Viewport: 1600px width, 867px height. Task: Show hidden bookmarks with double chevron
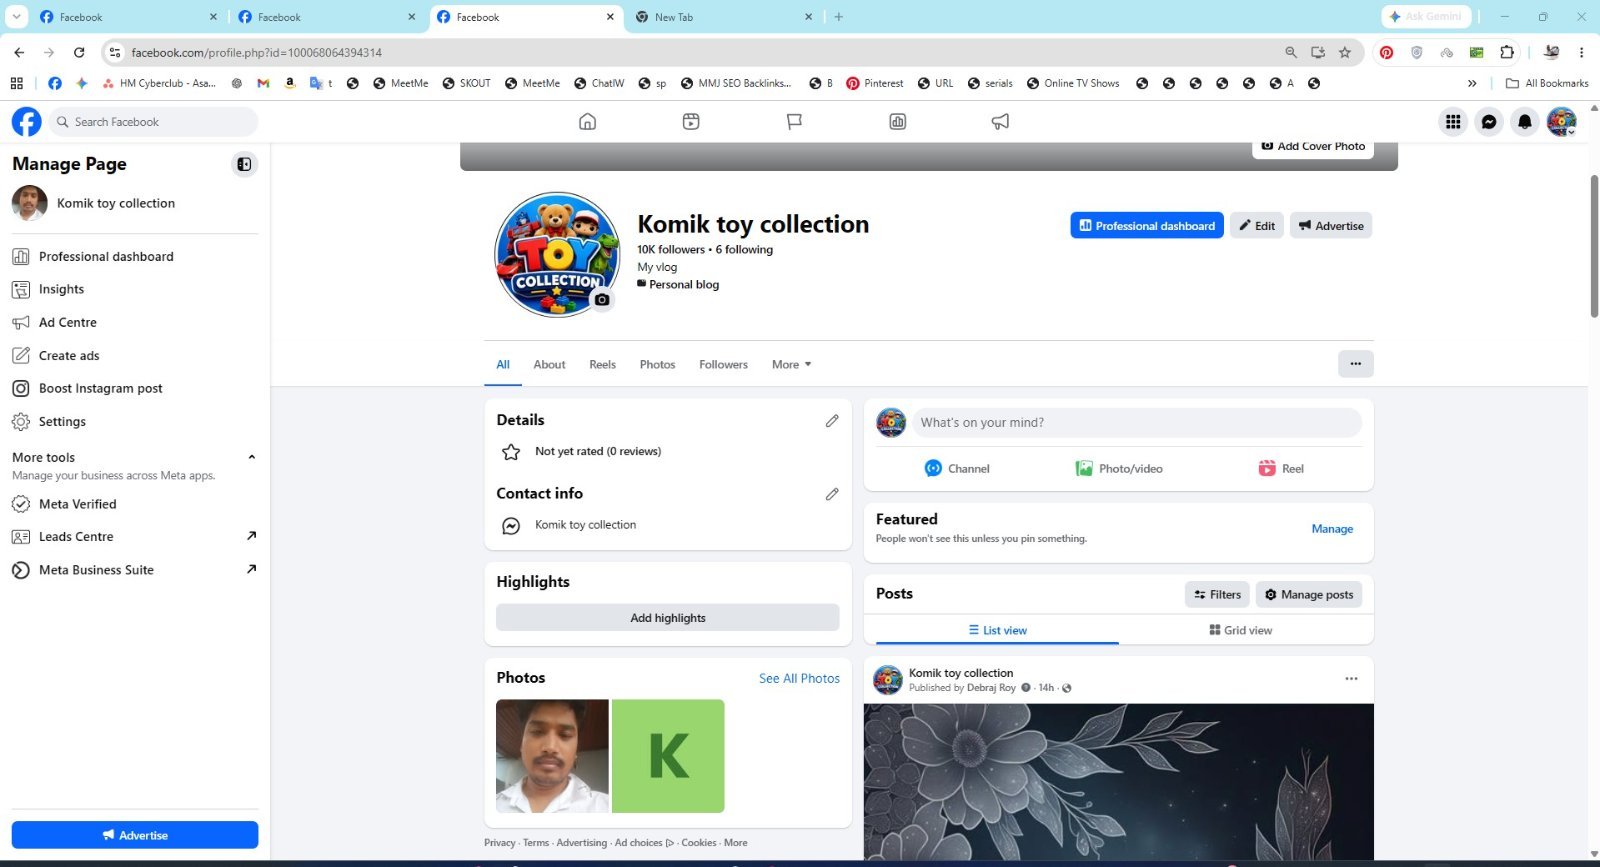[x=1471, y=83]
